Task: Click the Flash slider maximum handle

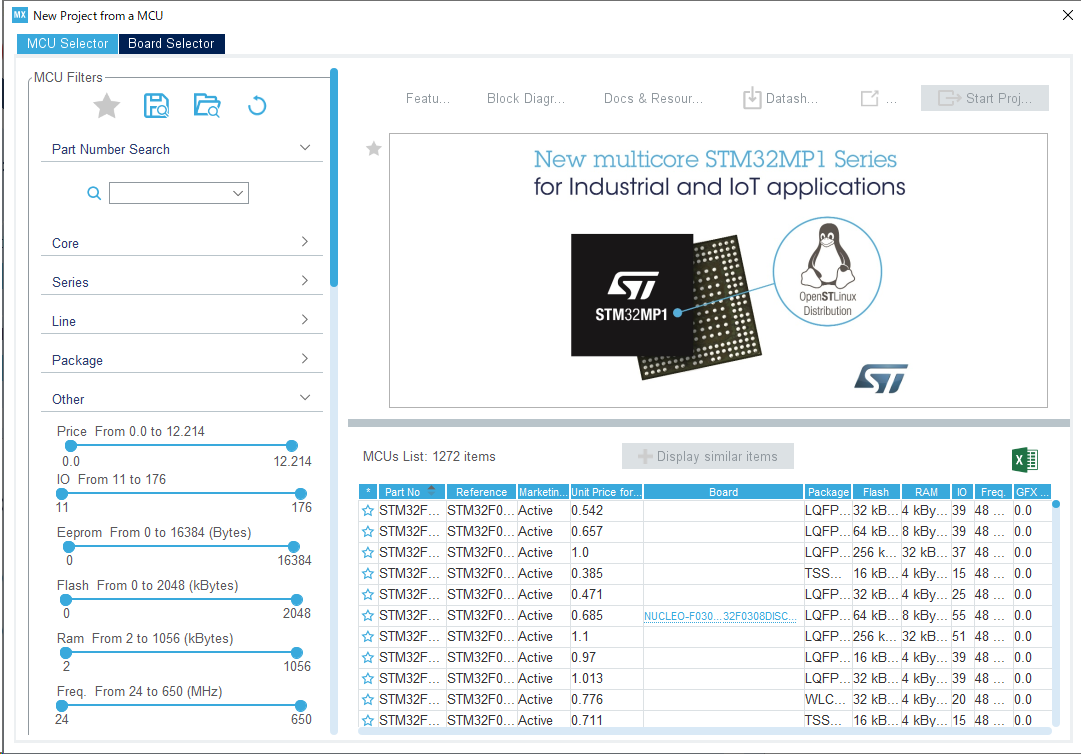Action: tap(296, 600)
